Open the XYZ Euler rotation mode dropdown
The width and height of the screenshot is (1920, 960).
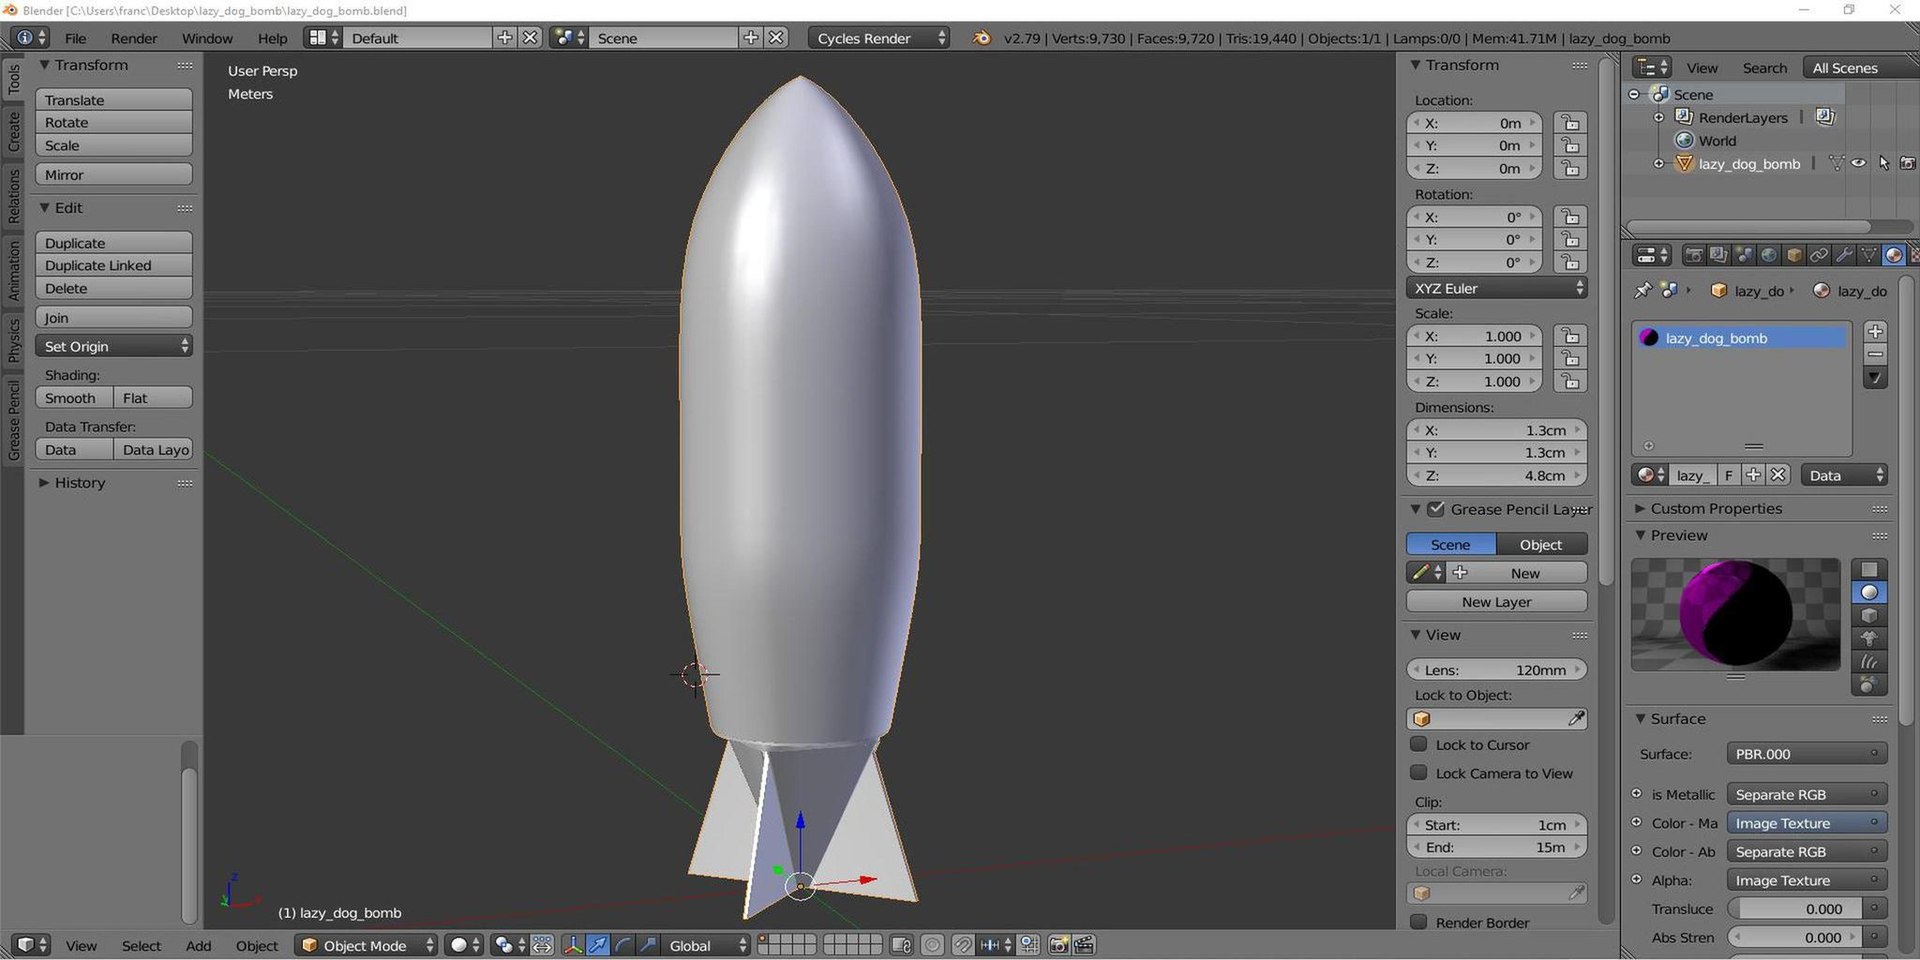1496,288
